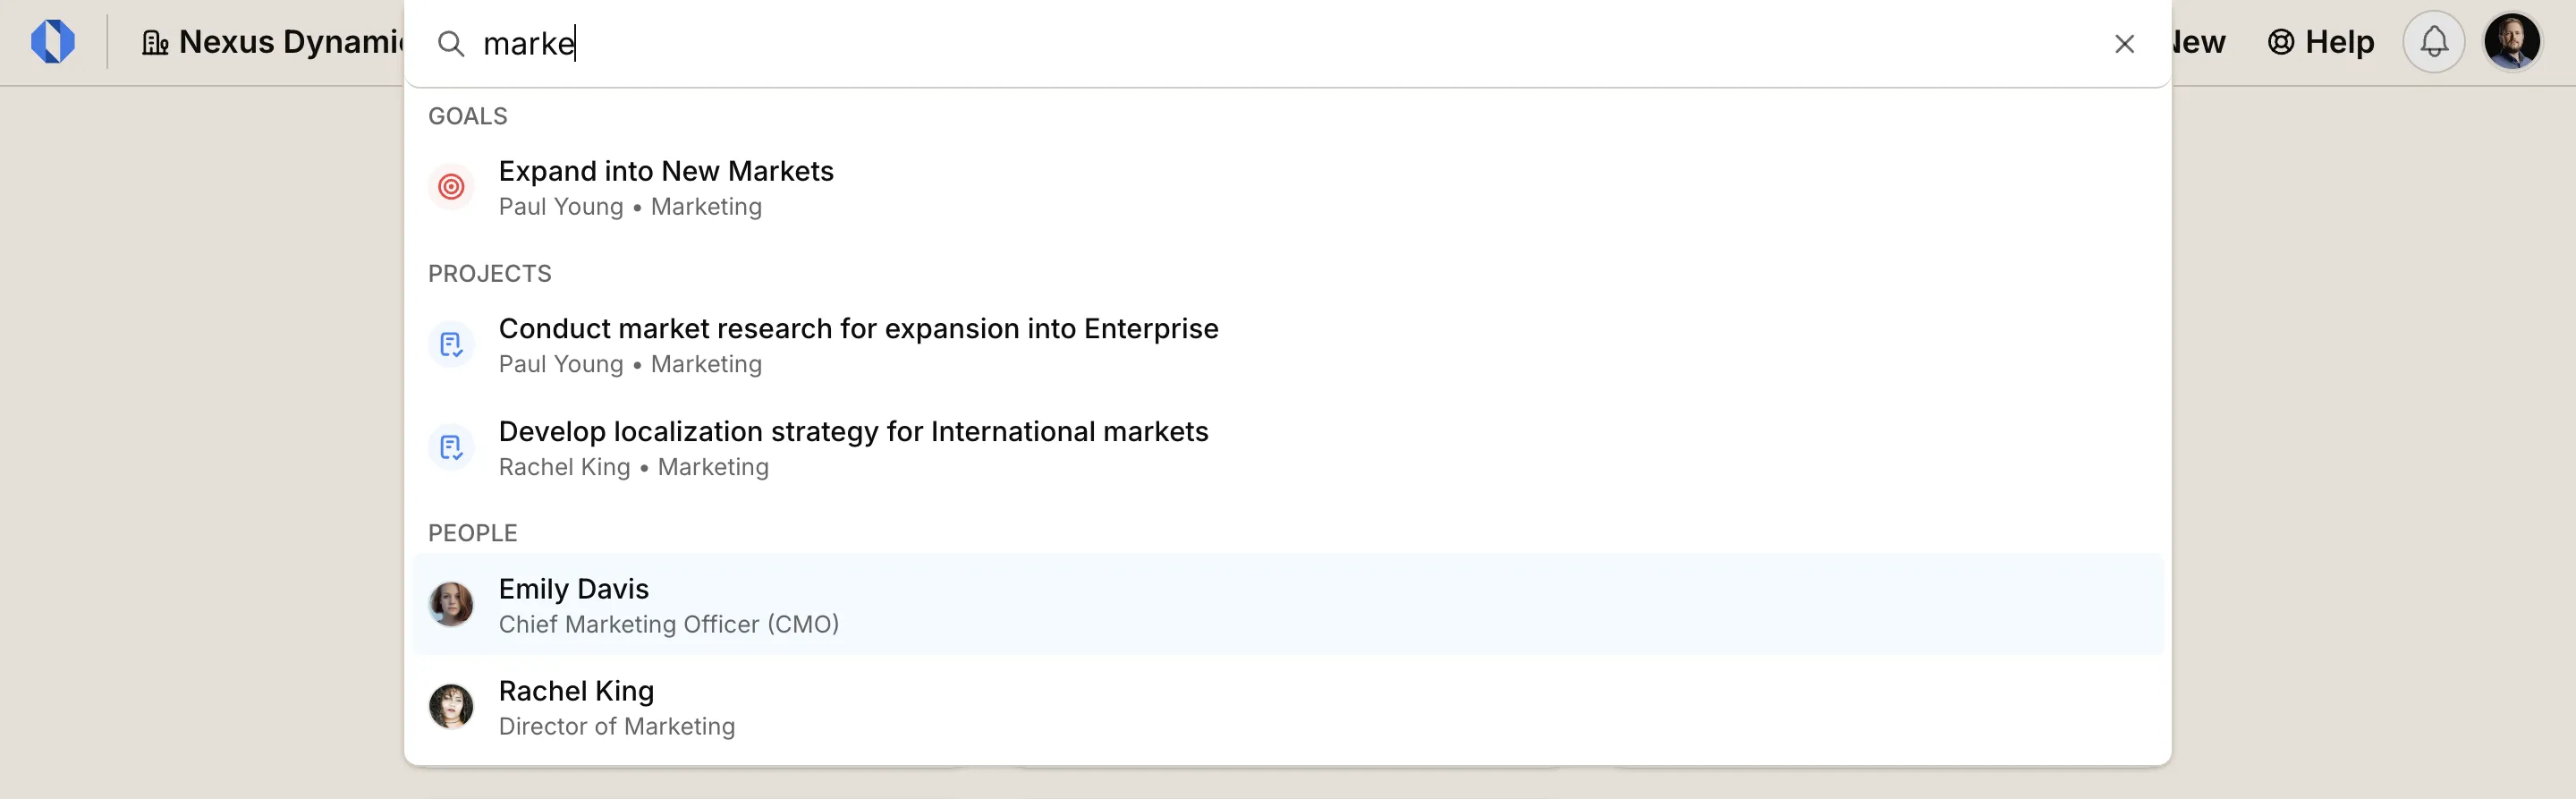Click Rachel King's profile photo
The width and height of the screenshot is (2576, 799).
point(451,706)
